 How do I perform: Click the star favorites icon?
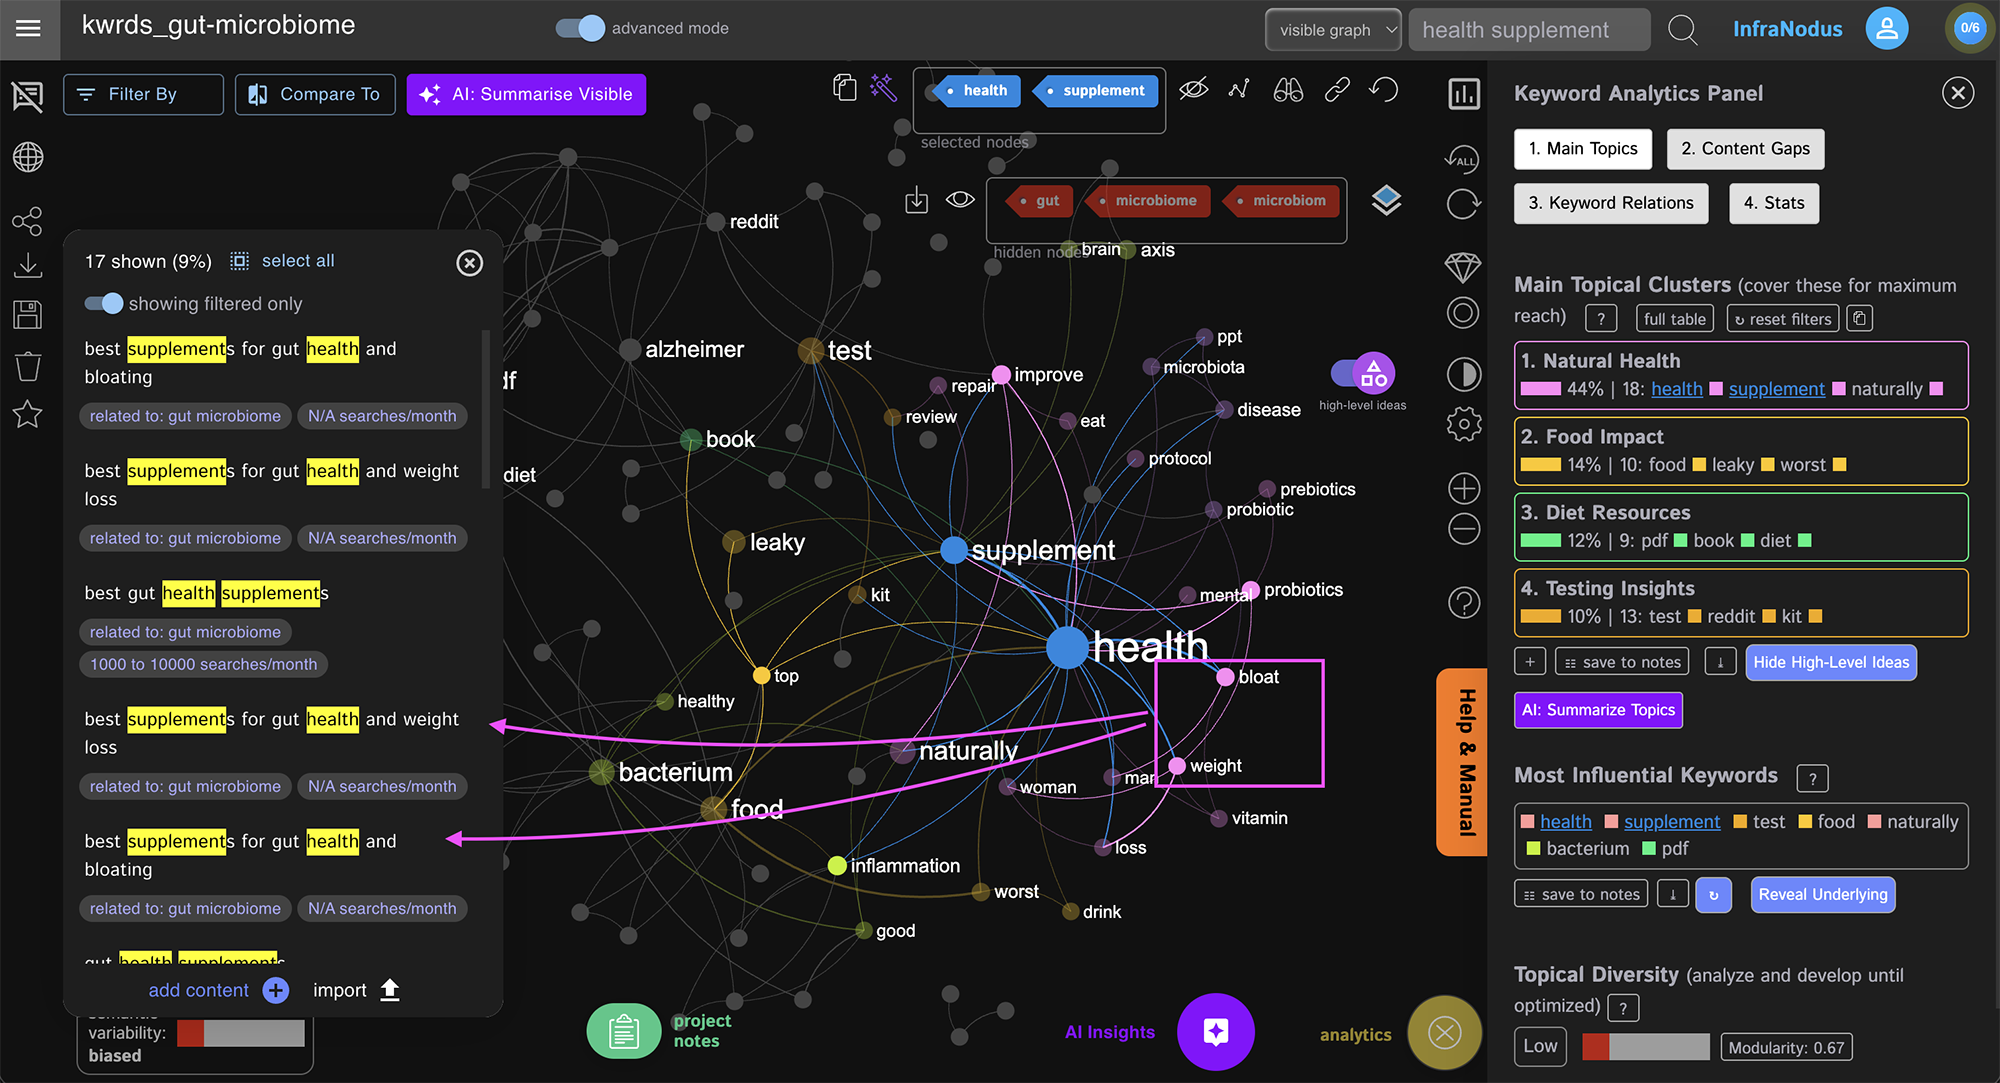tap(28, 414)
